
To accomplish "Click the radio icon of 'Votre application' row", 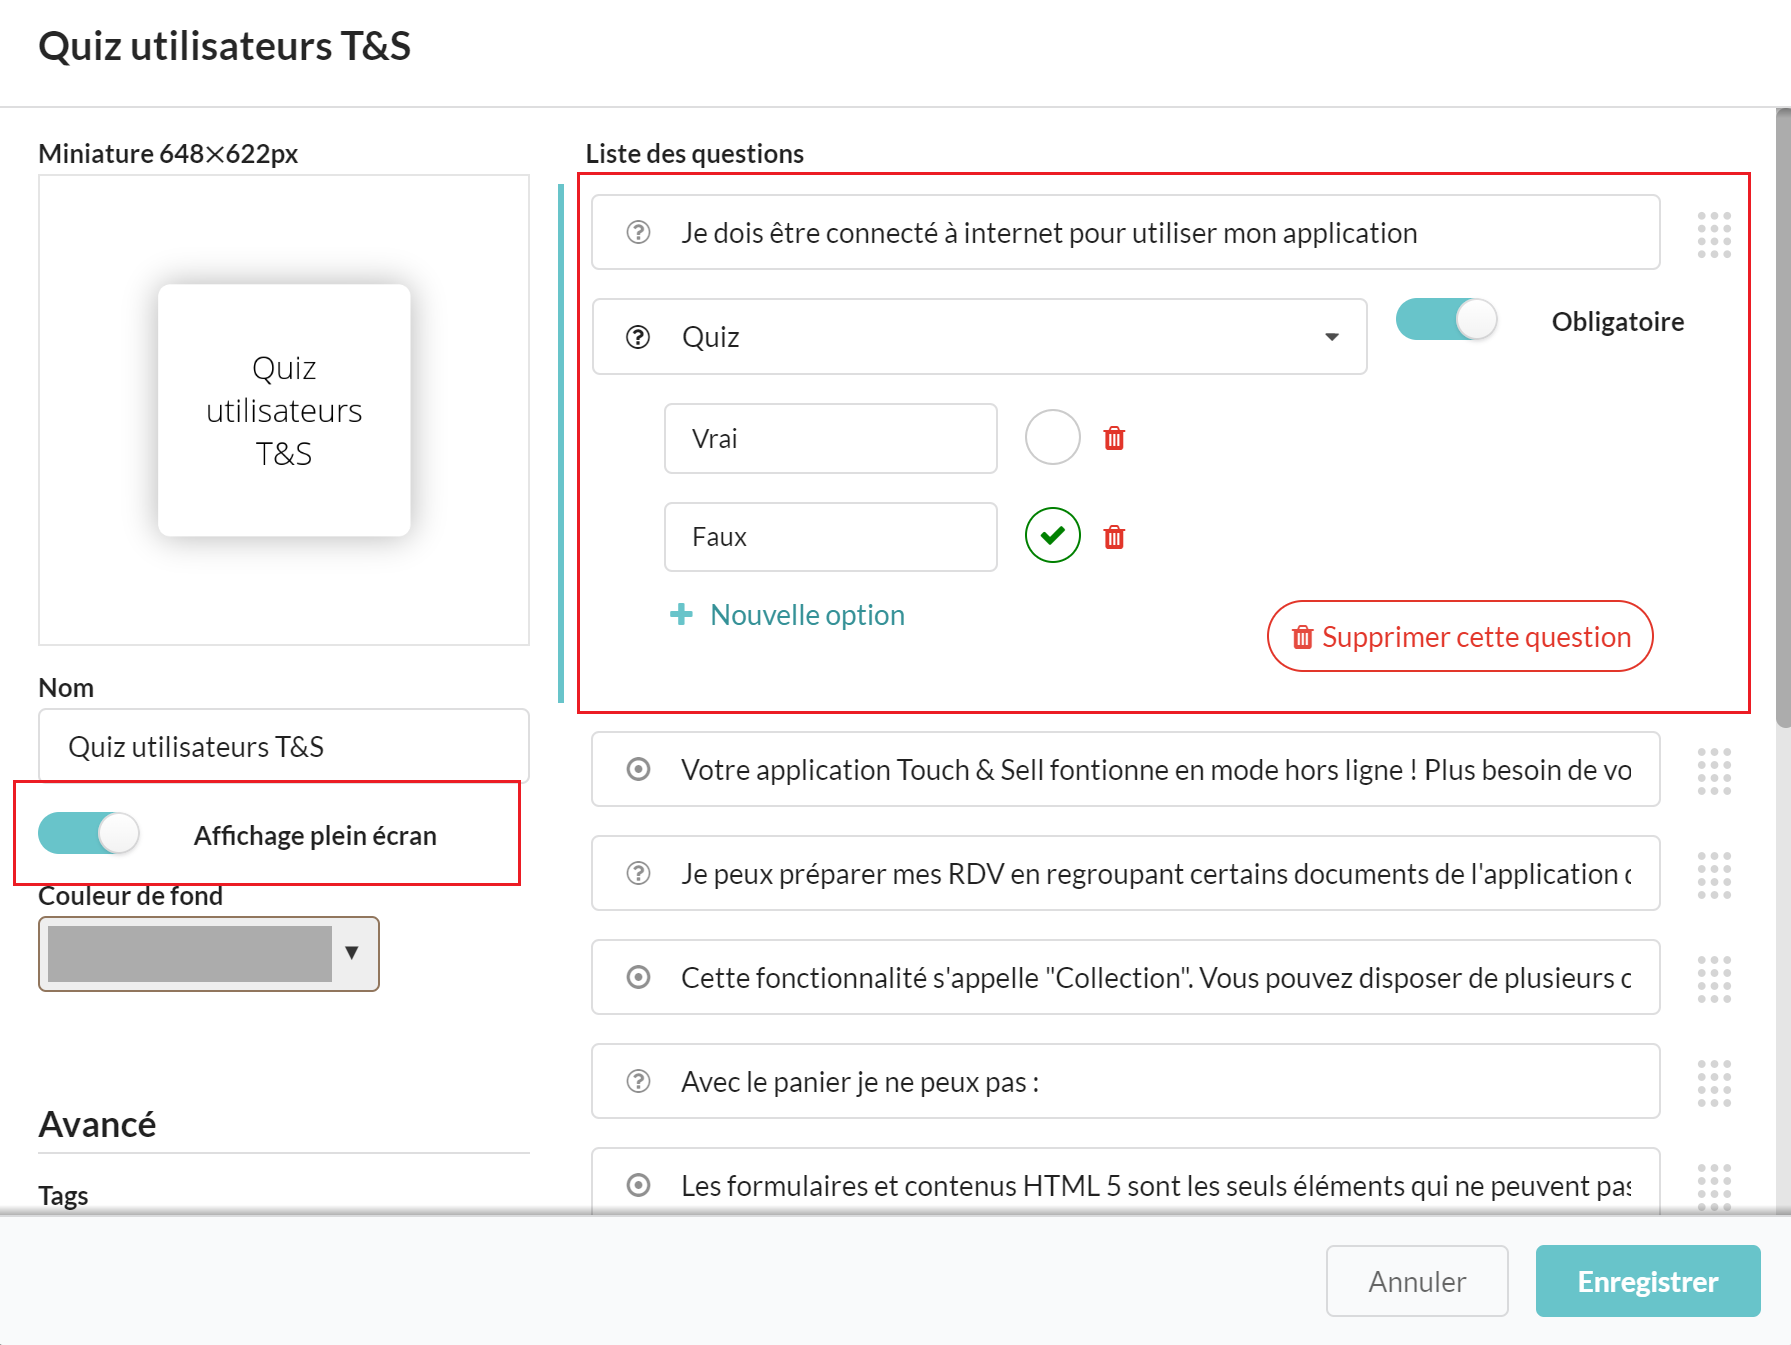I will 638,769.
